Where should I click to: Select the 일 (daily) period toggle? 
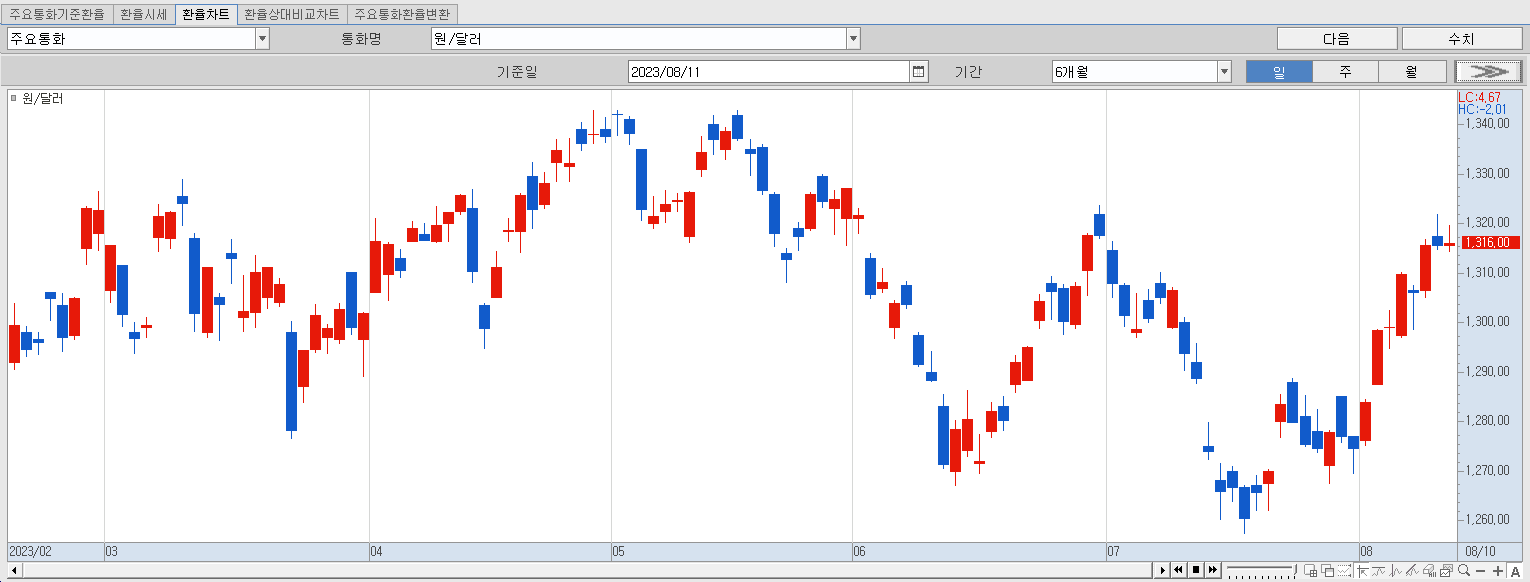[x=1278, y=71]
